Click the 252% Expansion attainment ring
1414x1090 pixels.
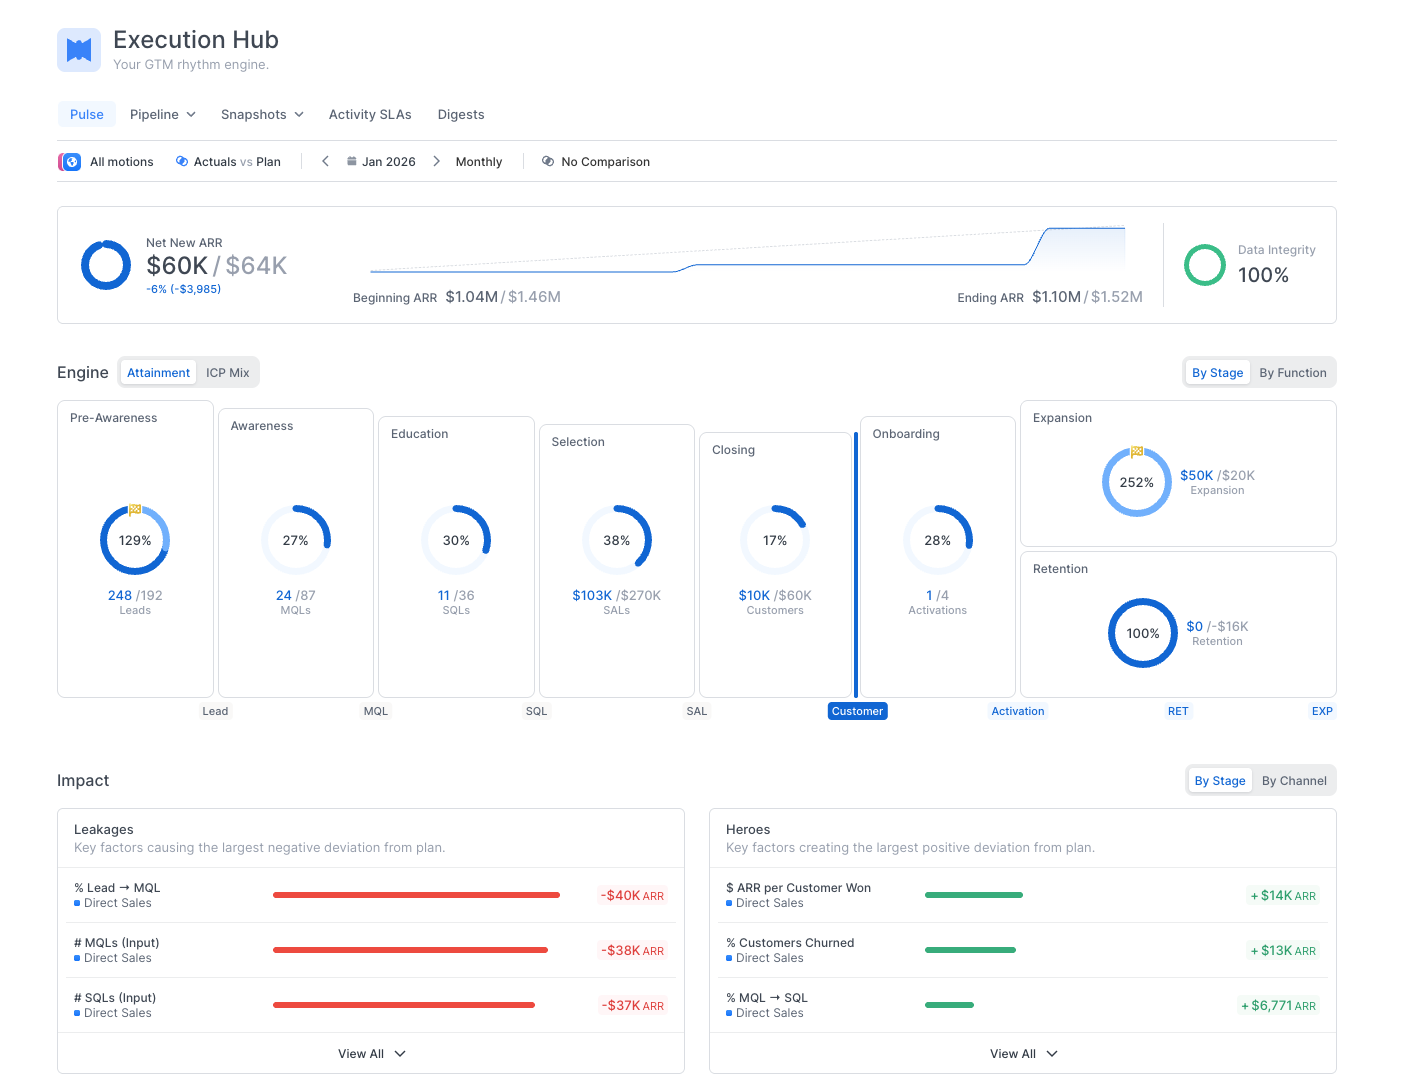[1137, 481]
